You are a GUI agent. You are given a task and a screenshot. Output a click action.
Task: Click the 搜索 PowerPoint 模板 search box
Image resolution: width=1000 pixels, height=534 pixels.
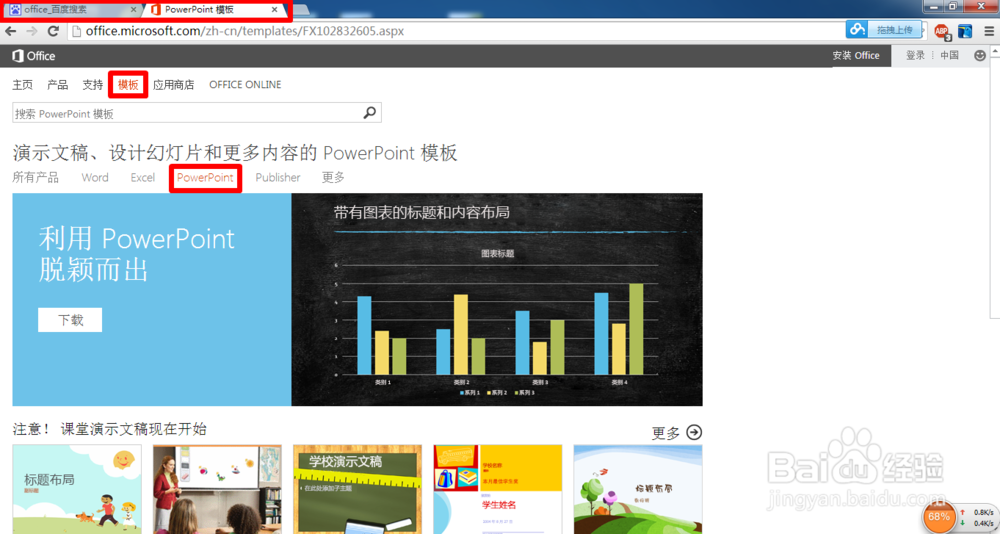tap(196, 113)
